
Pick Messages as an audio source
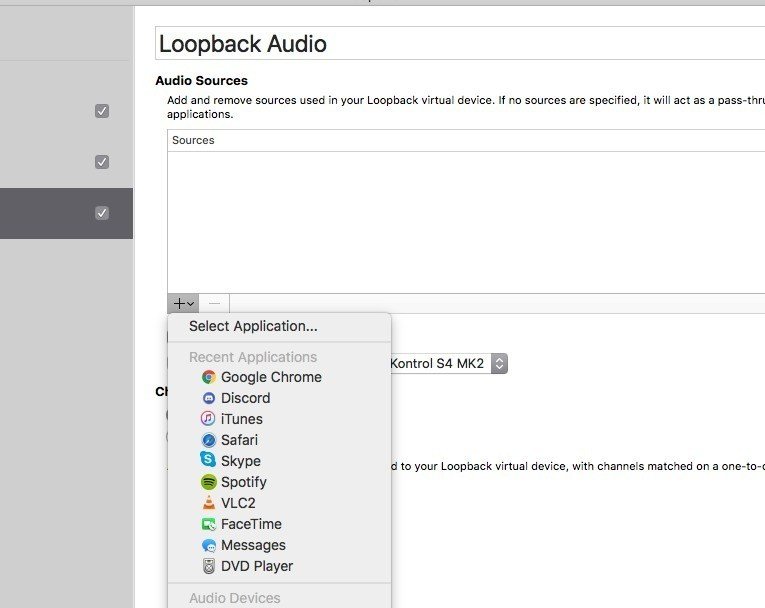coord(279,545)
